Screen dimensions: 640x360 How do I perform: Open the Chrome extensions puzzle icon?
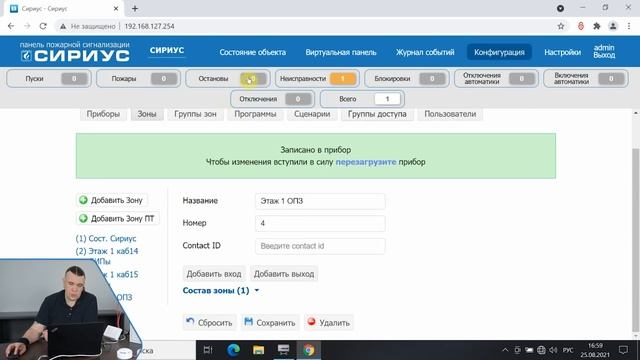597,26
